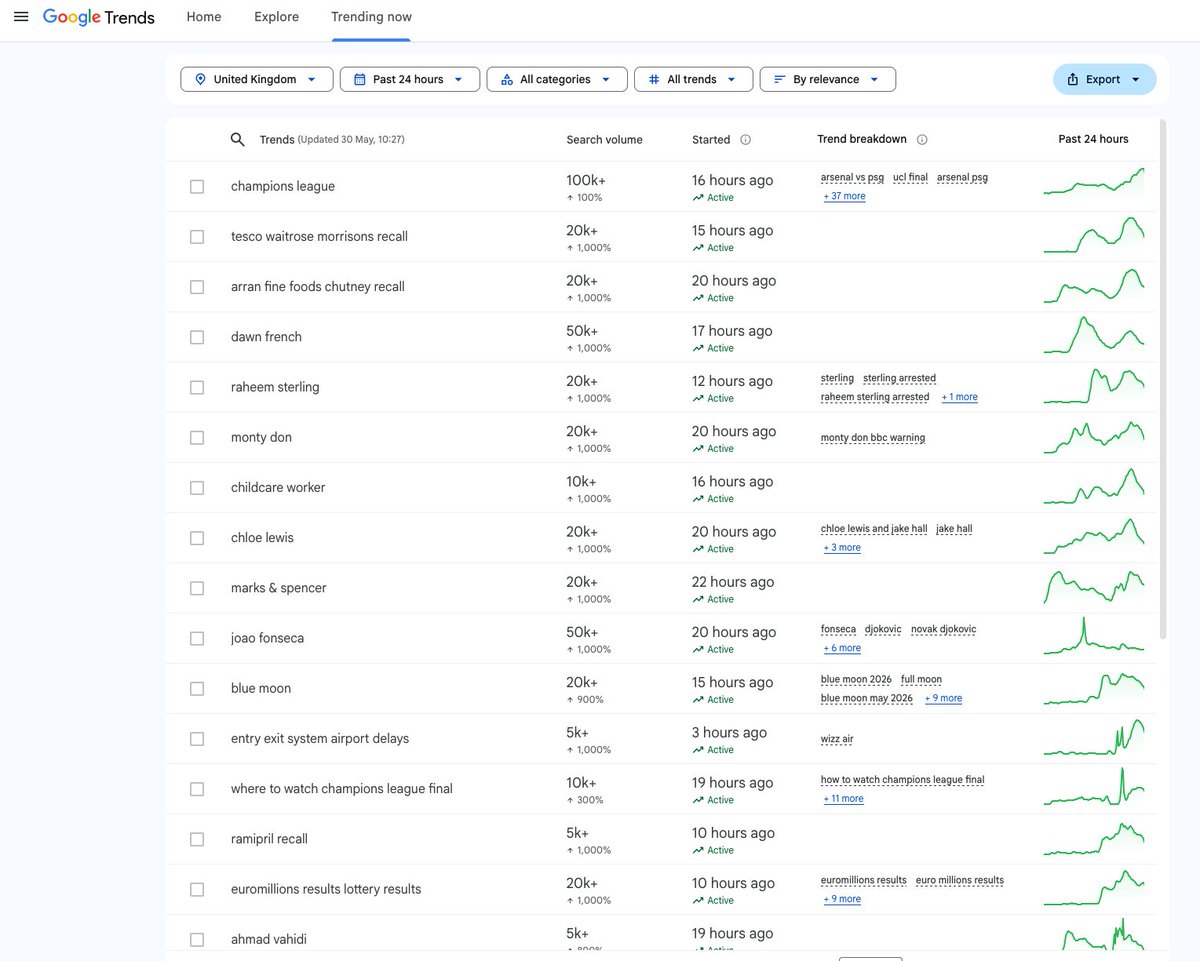Tick the checkbox for tesco waitrose morrisons recall
Image resolution: width=1200 pixels, height=961 pixels.
(197, 237)
